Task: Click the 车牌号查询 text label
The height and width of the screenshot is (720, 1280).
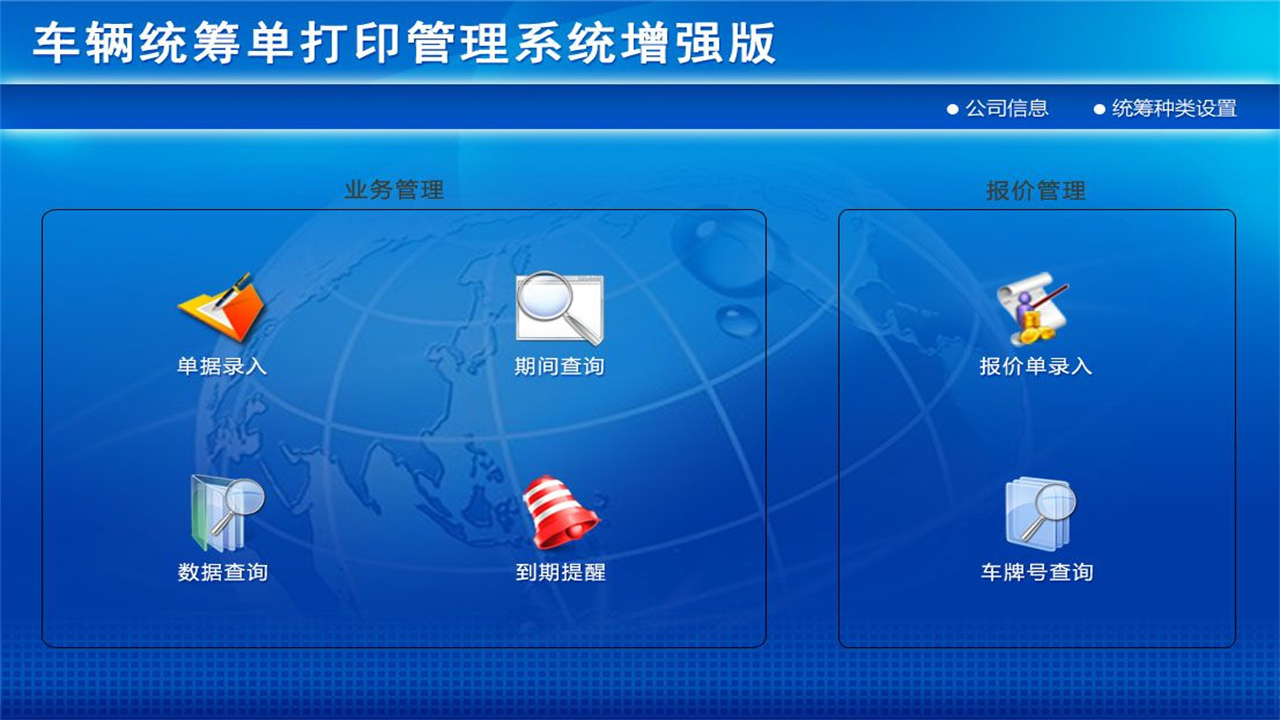Action: pos(1038,572)
